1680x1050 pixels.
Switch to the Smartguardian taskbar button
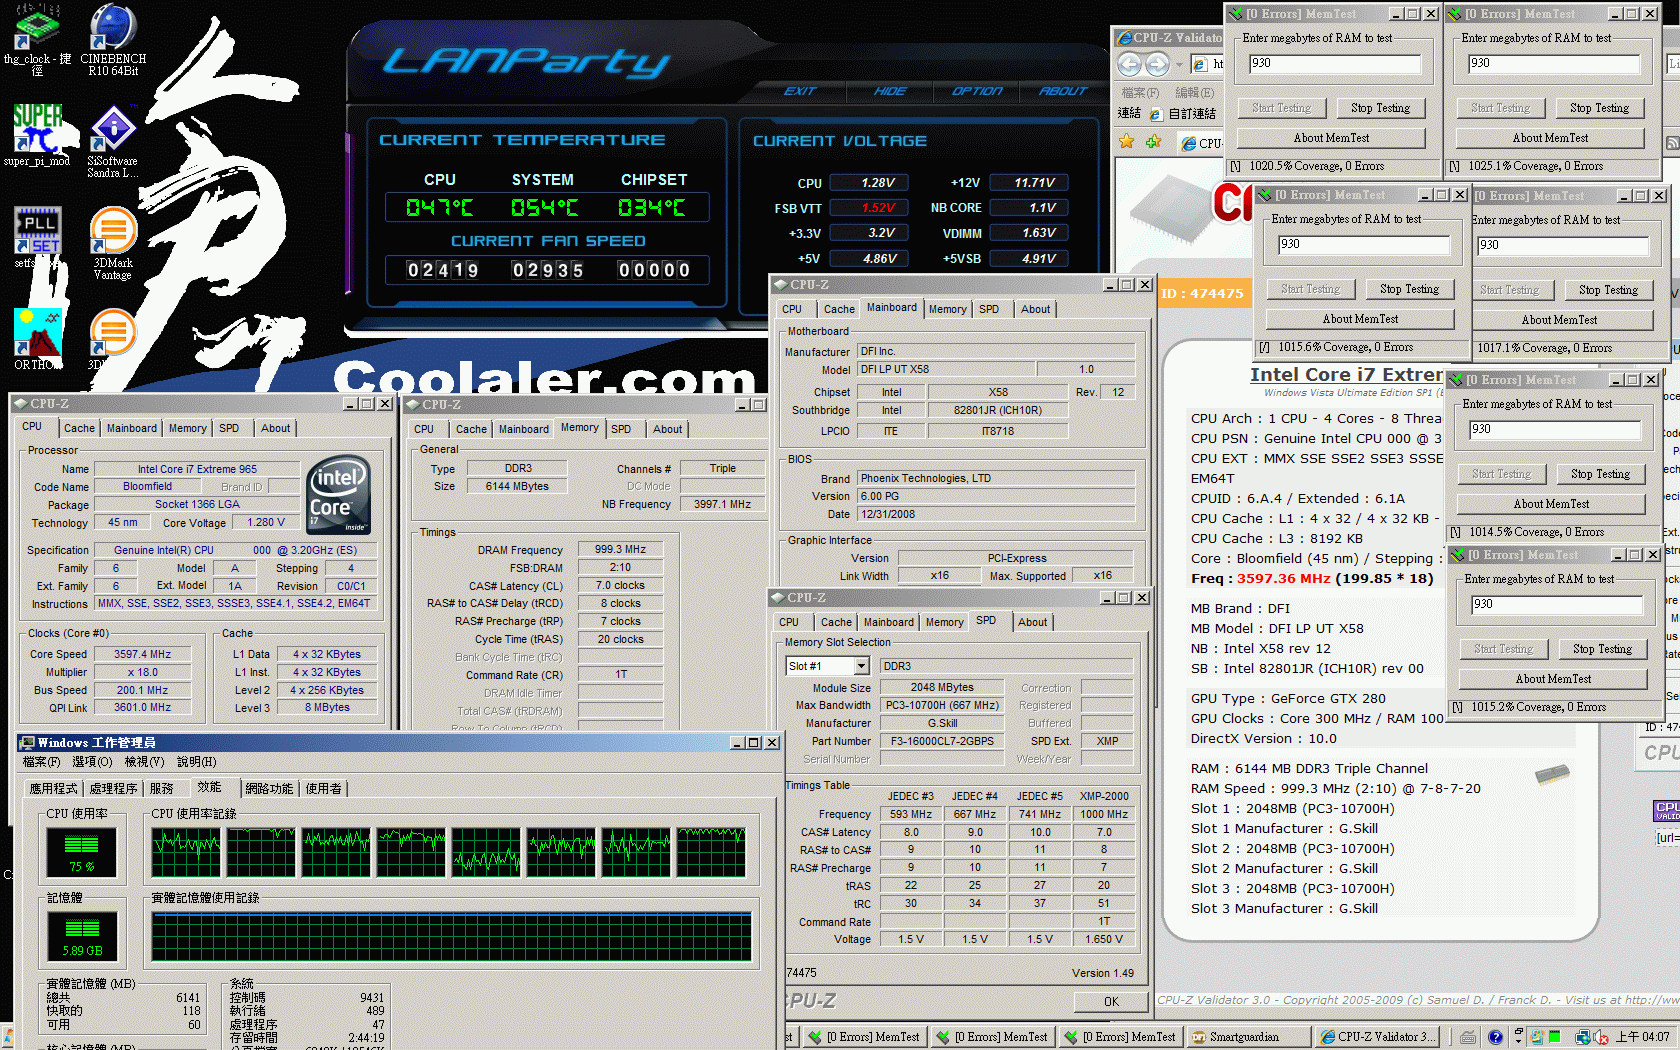[1247, 1037]
